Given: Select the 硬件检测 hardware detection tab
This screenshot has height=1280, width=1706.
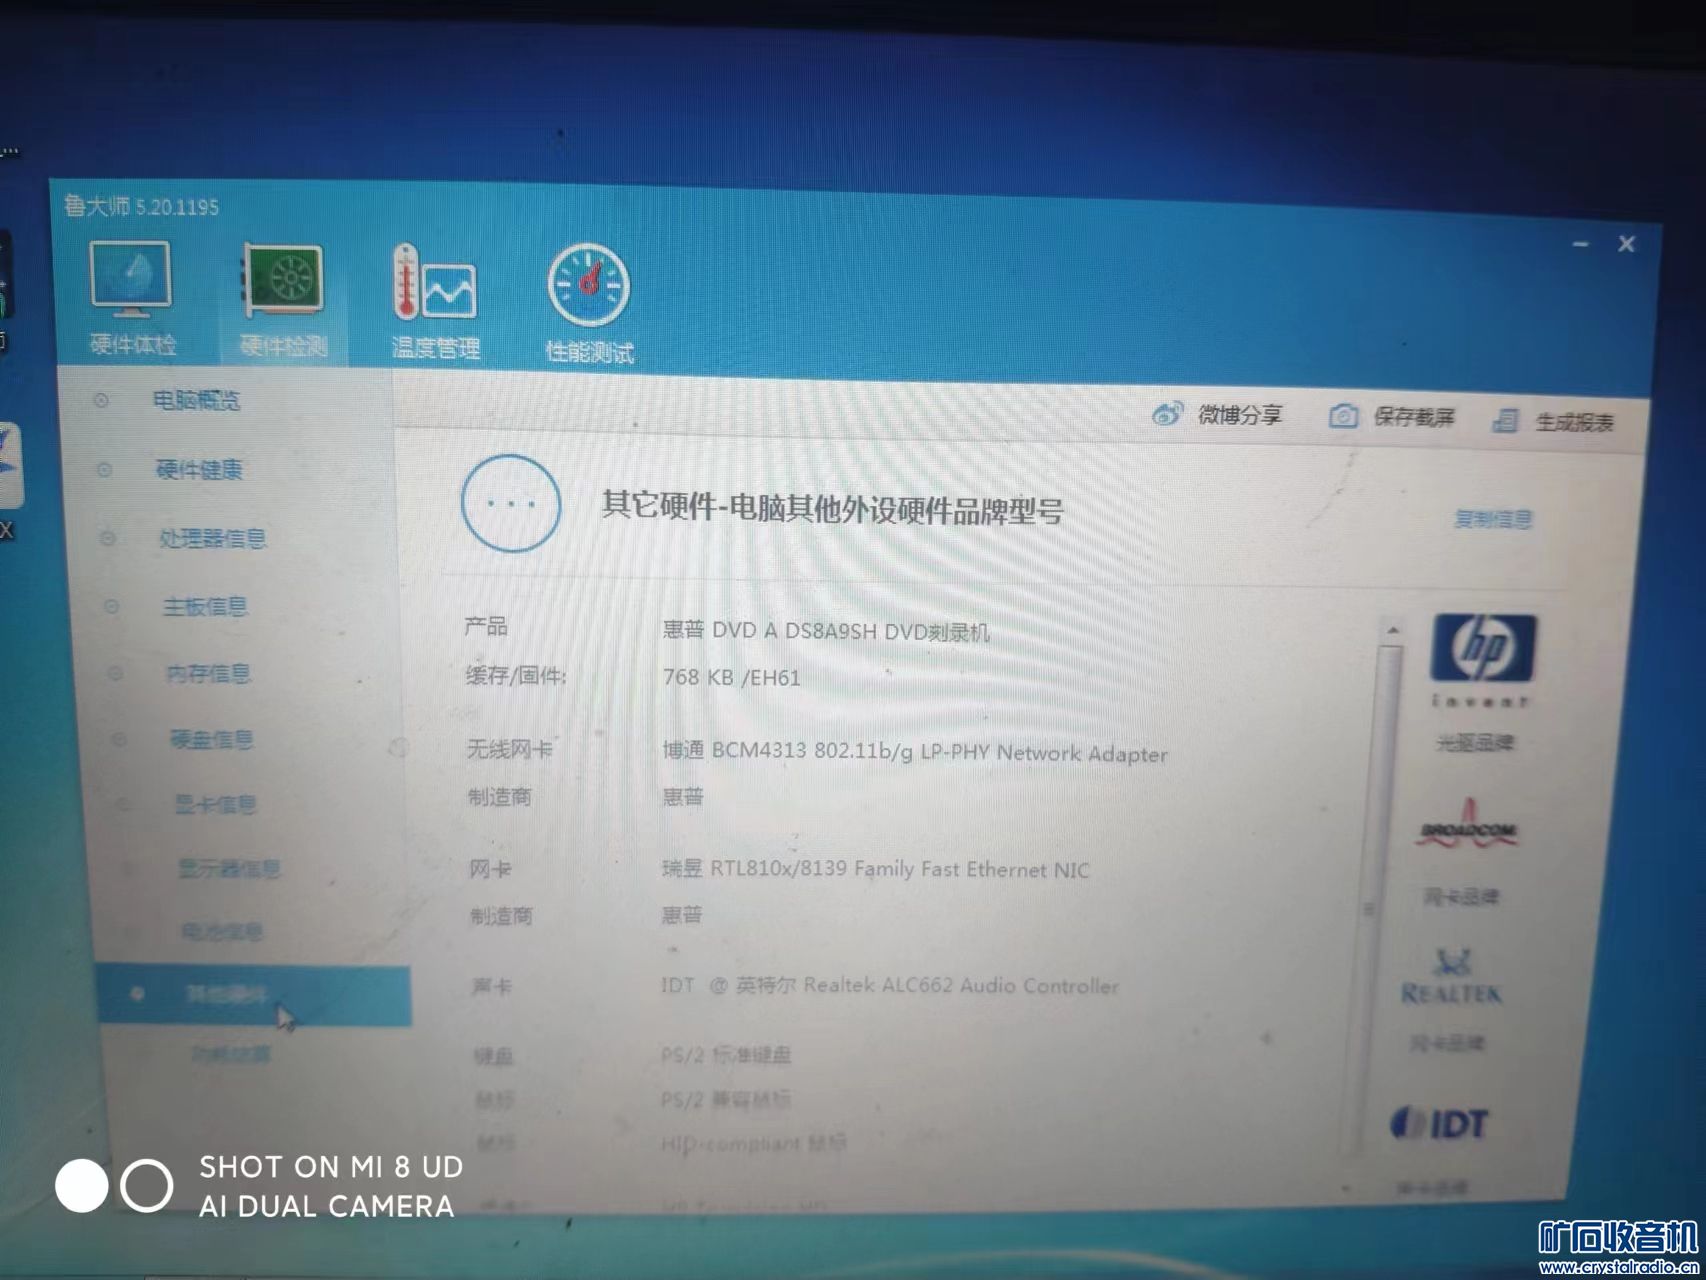Looking at the screenshot, I should pos(284,303).
